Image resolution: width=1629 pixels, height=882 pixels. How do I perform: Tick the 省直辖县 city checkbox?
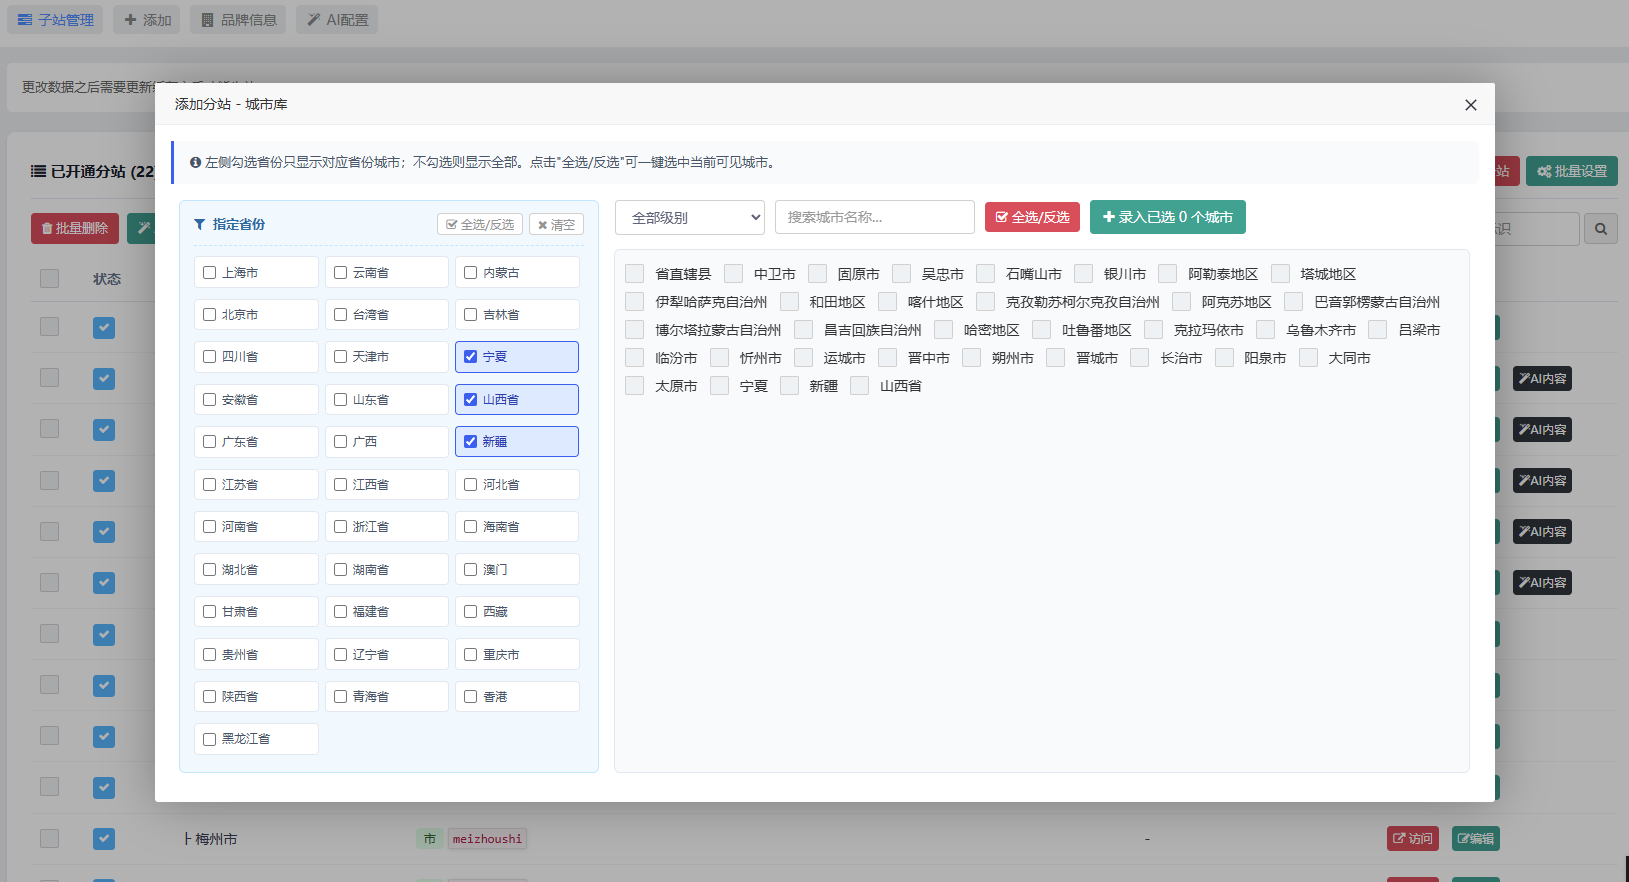tap(634, 274)
